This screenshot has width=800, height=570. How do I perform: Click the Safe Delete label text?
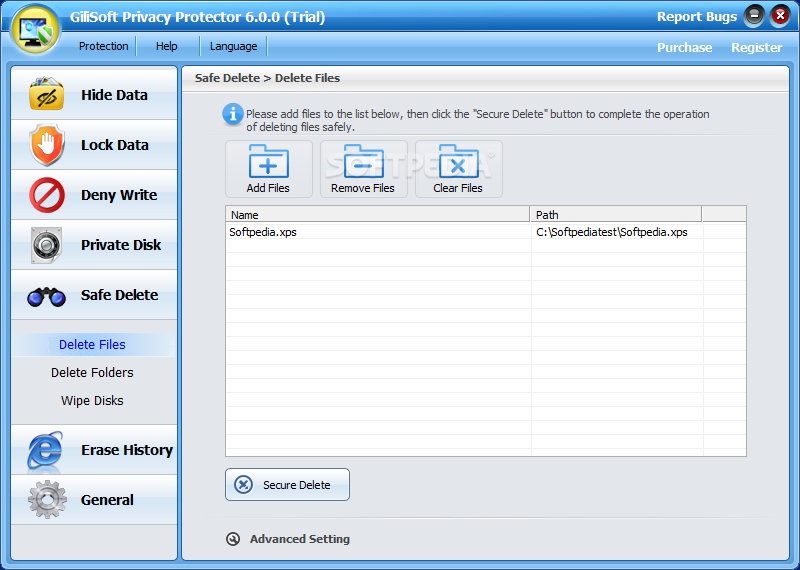point(119,295)
